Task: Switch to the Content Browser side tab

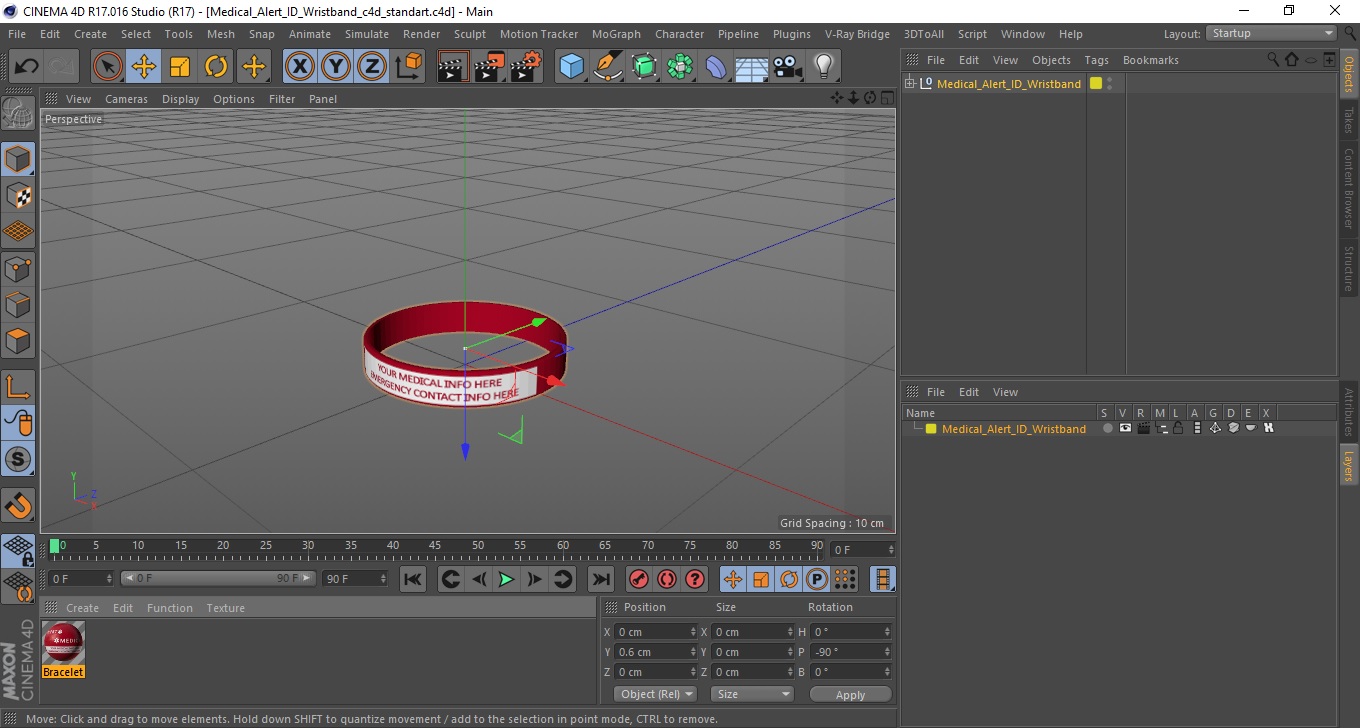Action: (x=1348, y=188)
